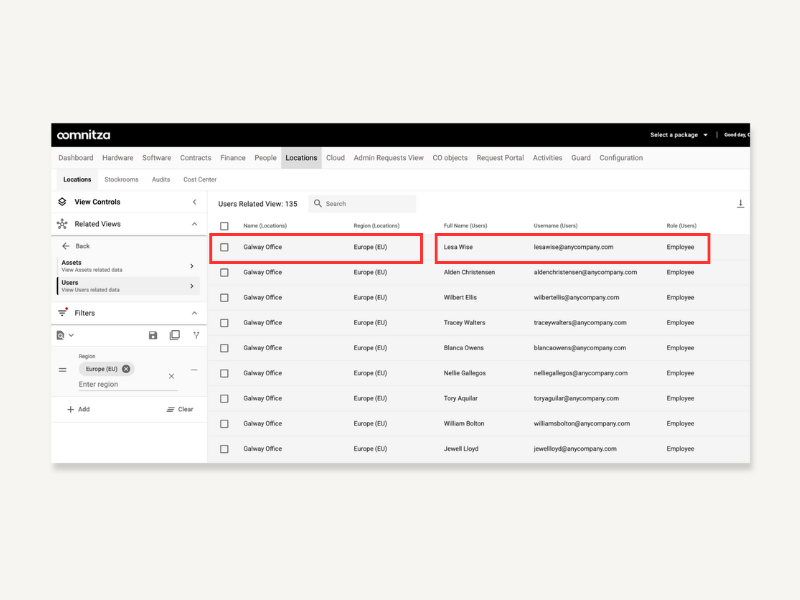Click the View Controls layers icon

click(62, 202)
